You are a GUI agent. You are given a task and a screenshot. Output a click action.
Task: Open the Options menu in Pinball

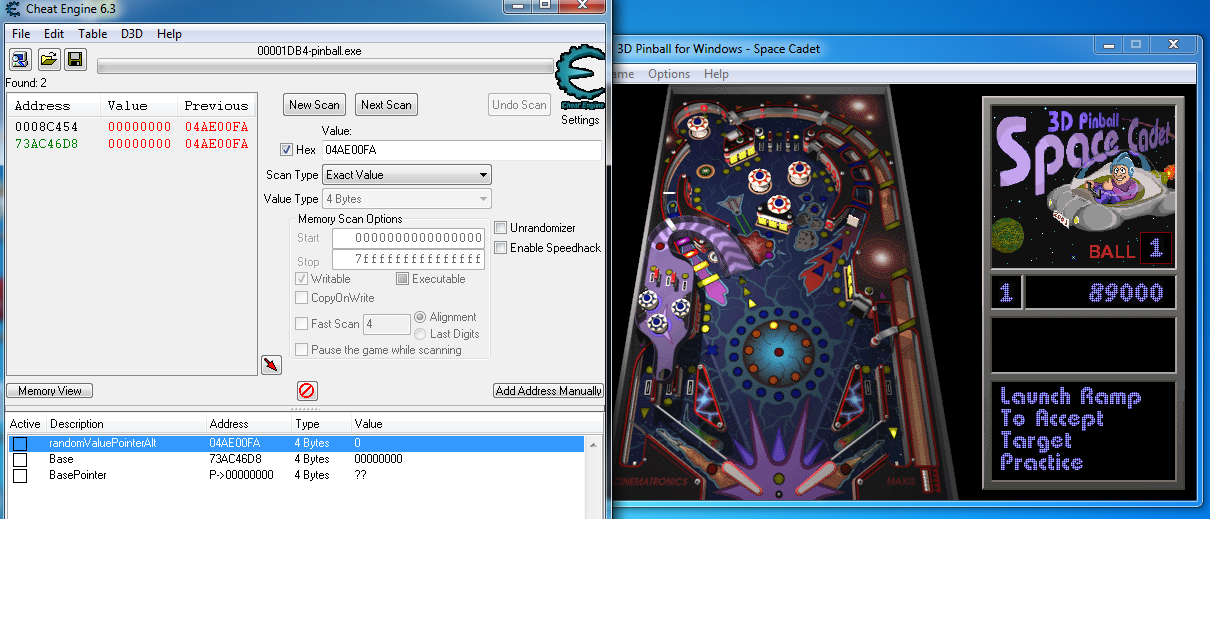point(668,74)
